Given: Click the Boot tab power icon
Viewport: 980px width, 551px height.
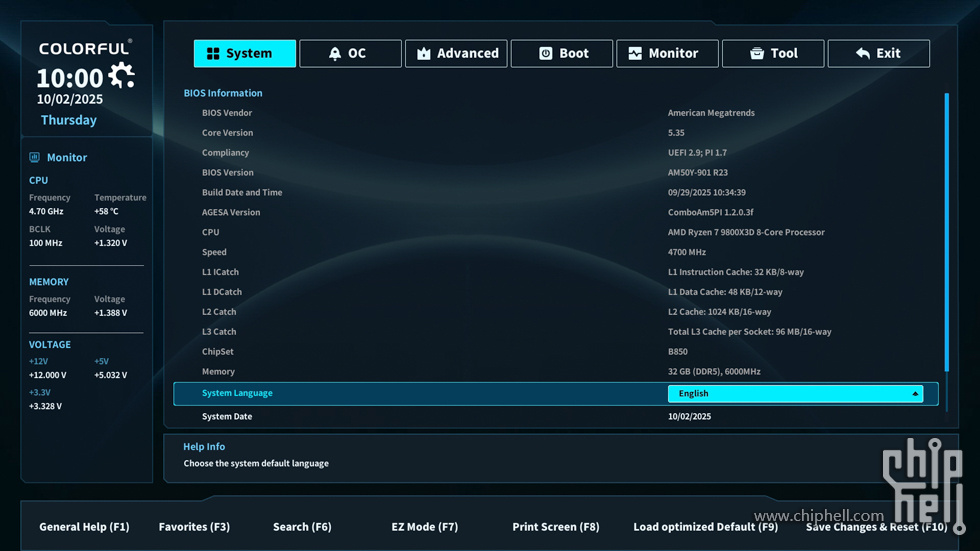Looking at the screenshot, I should 546,54.
